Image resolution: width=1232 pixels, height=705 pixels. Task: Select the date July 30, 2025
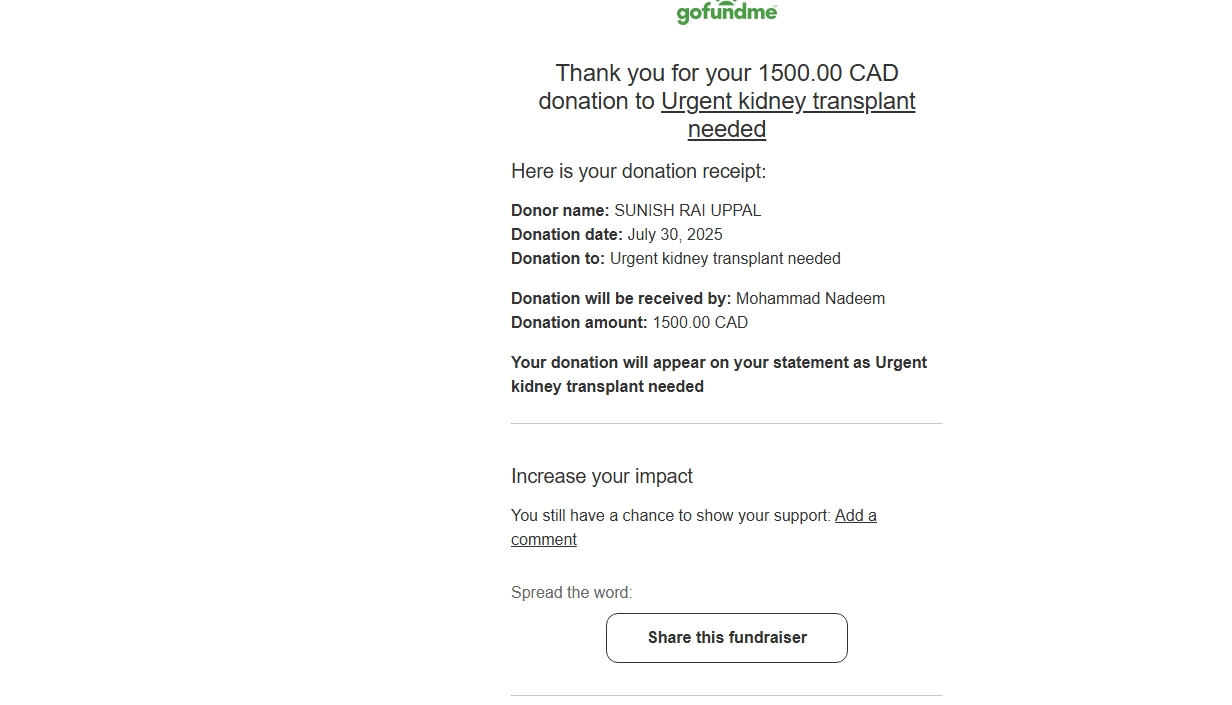(675, 235)
